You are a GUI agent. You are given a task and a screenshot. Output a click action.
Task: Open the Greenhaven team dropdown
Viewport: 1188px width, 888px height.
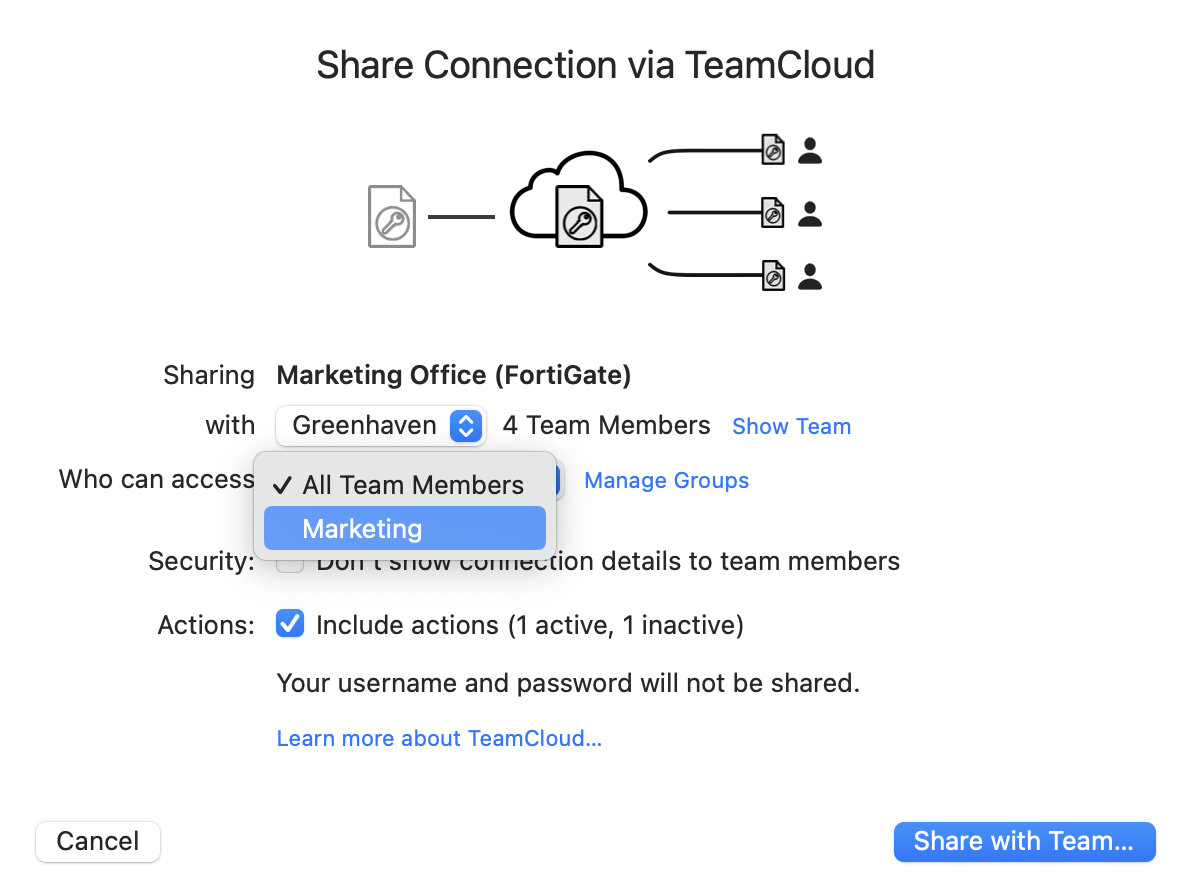380,426
